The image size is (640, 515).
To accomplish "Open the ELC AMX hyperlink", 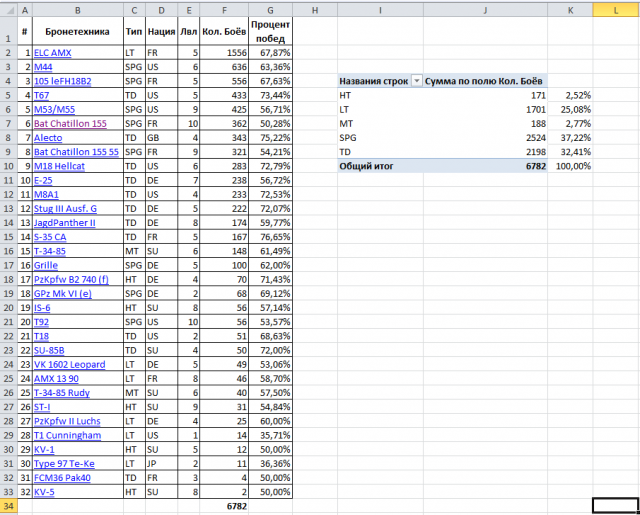I will [52, 52].
